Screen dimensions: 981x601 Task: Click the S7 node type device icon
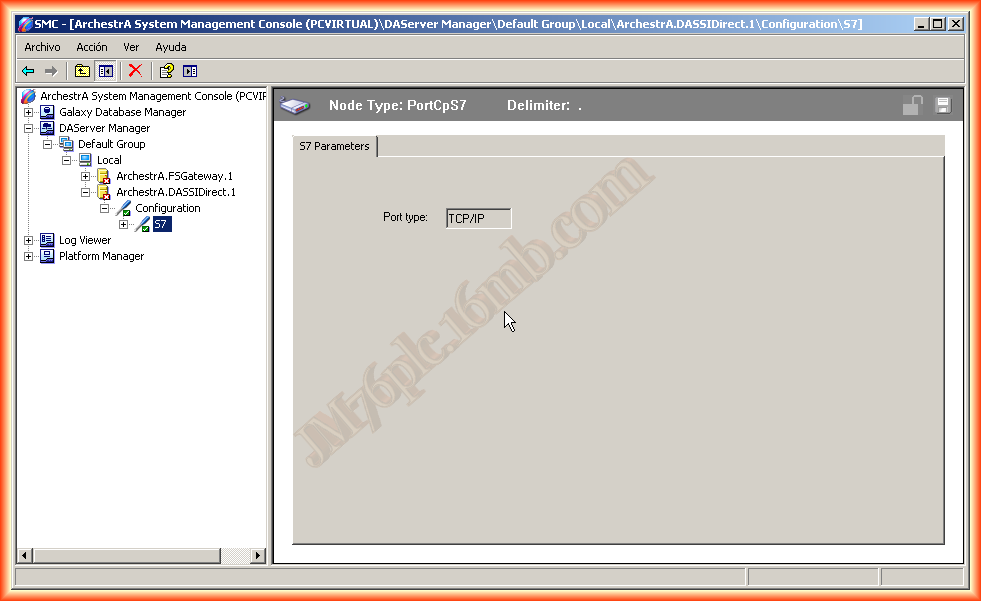(295, 106)
